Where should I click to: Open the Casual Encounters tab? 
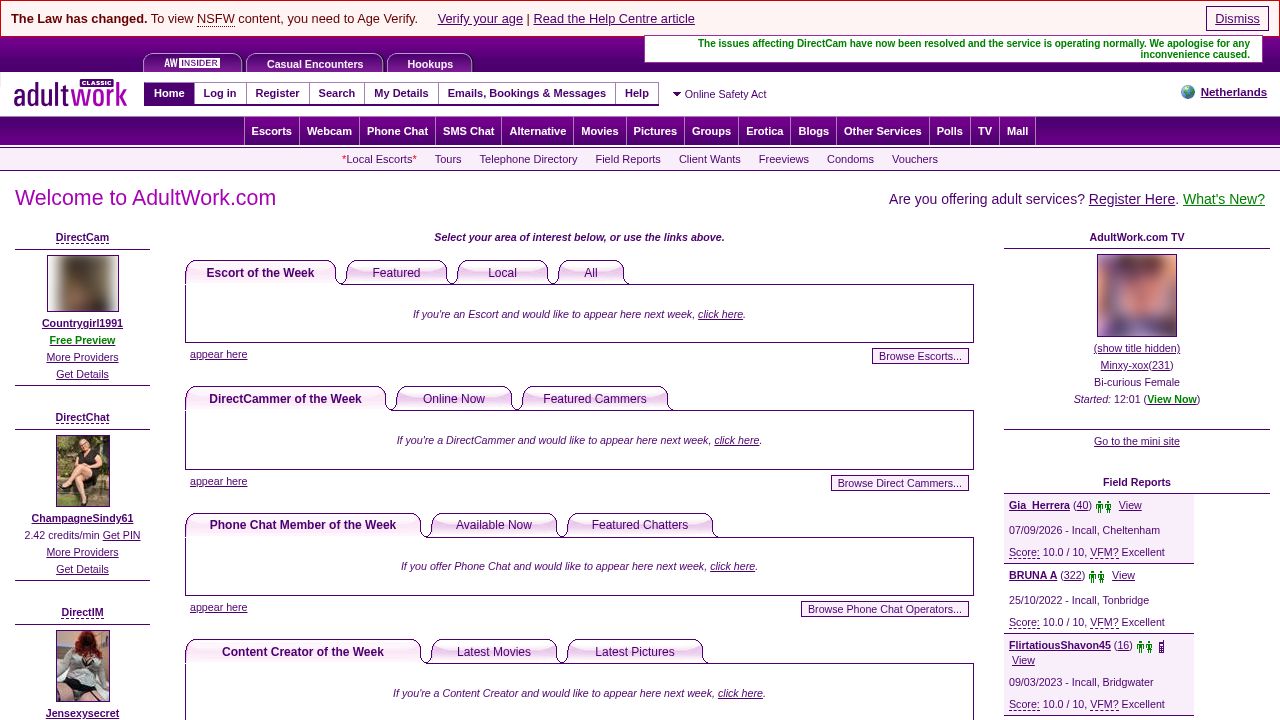(315, 63)
